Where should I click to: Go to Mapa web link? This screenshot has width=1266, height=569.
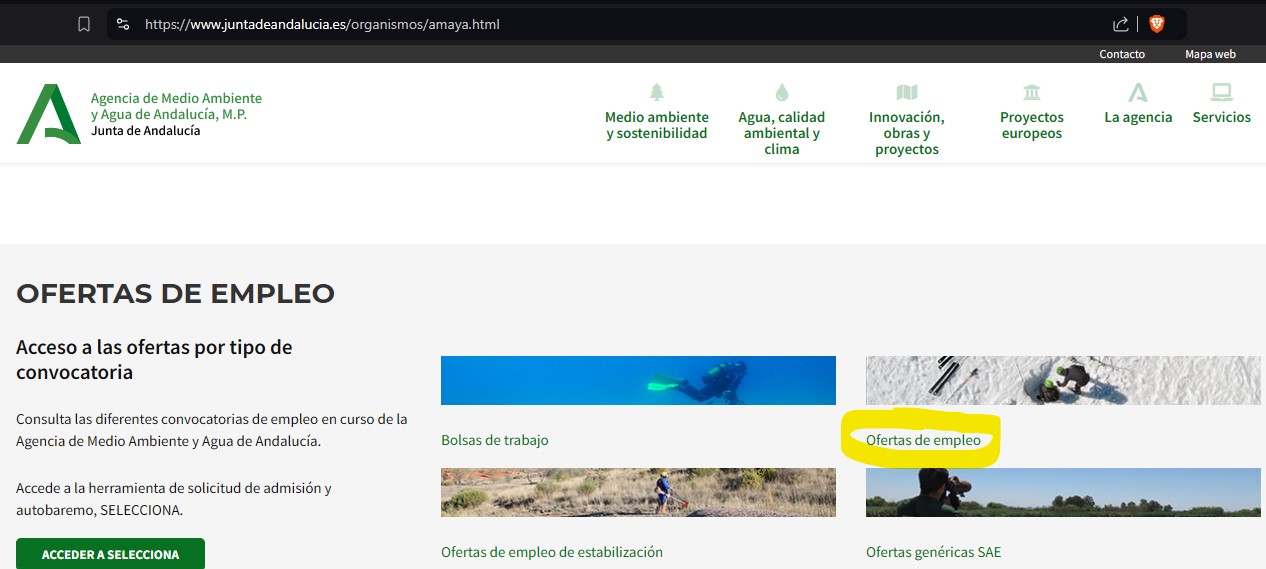point(1210,54)
